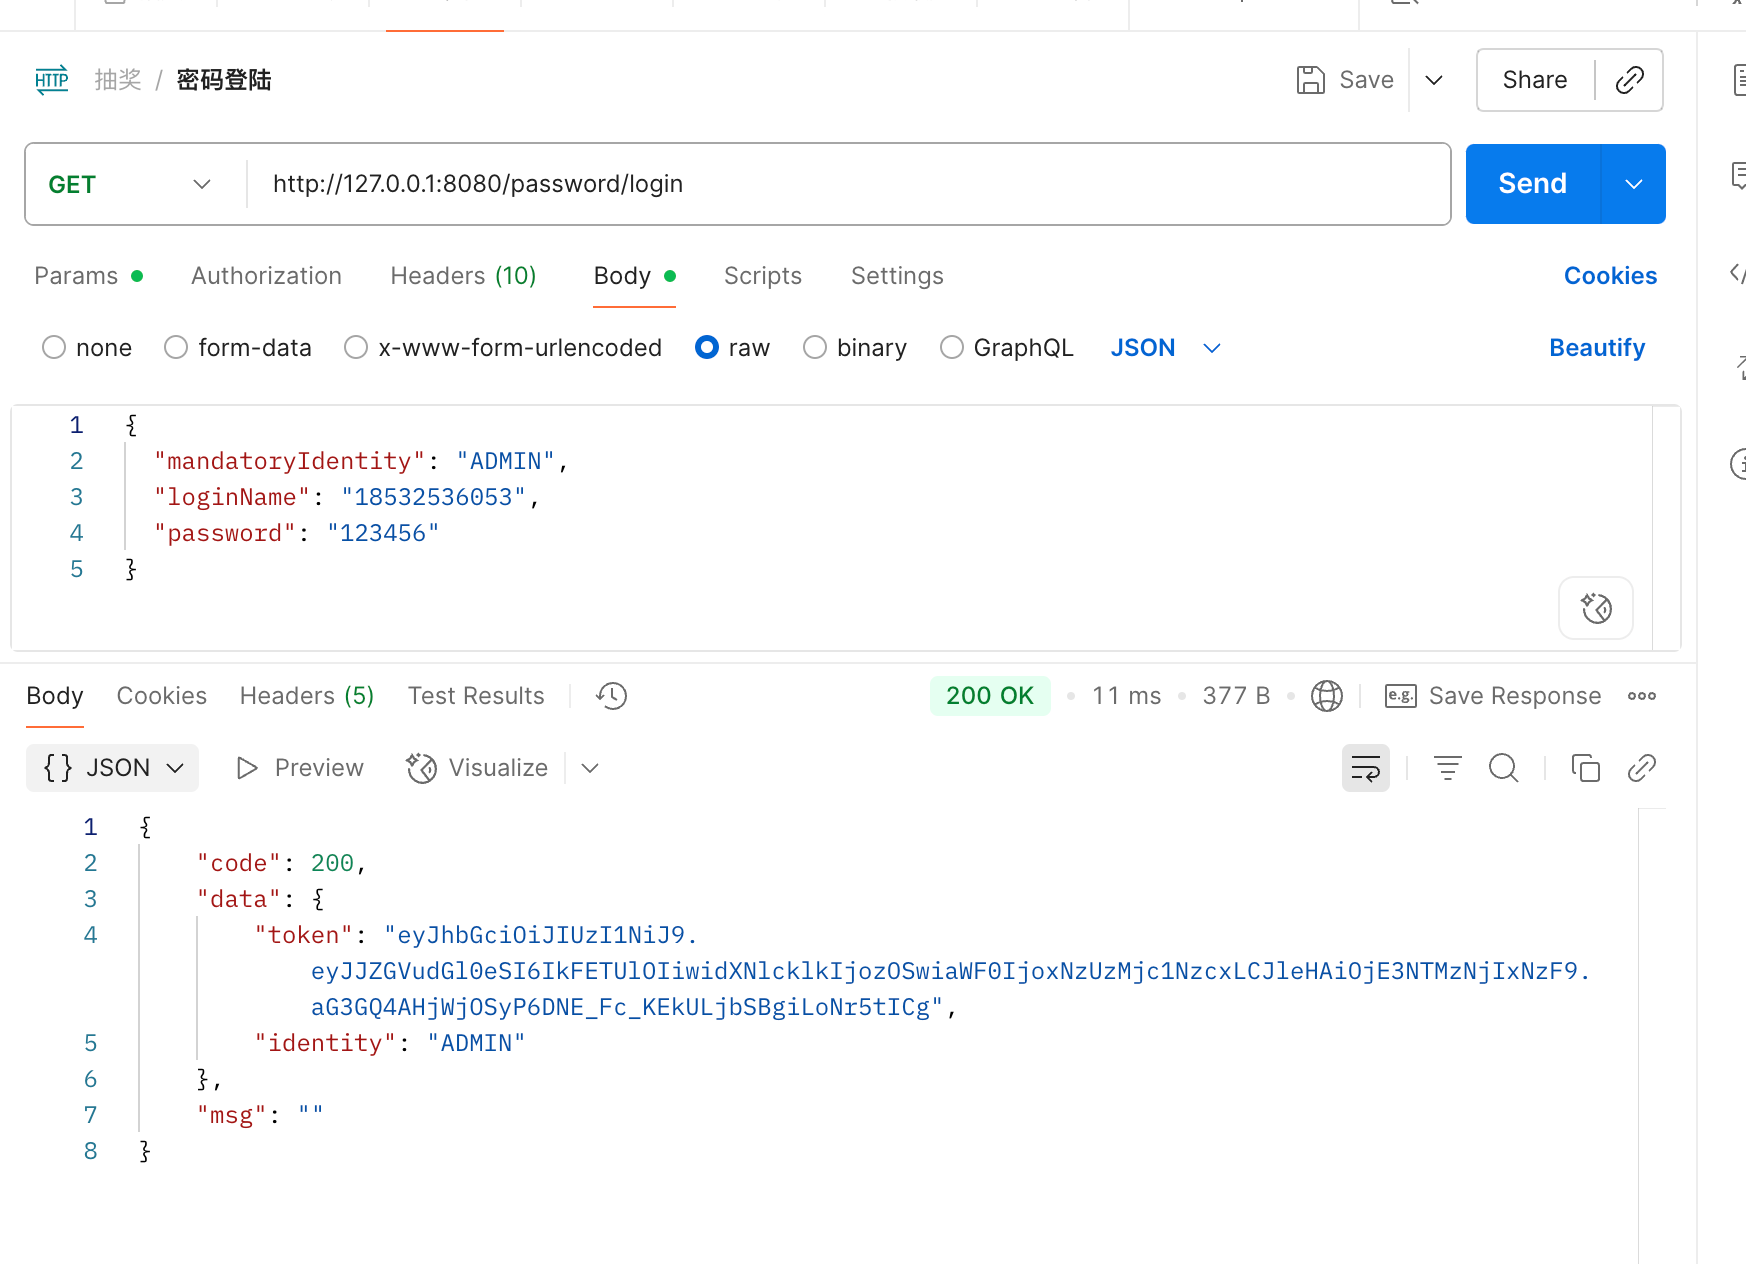The height and width of the screenshot is (1264, 1746).
Task: Open response history clock icon
Action: (611, 696)
